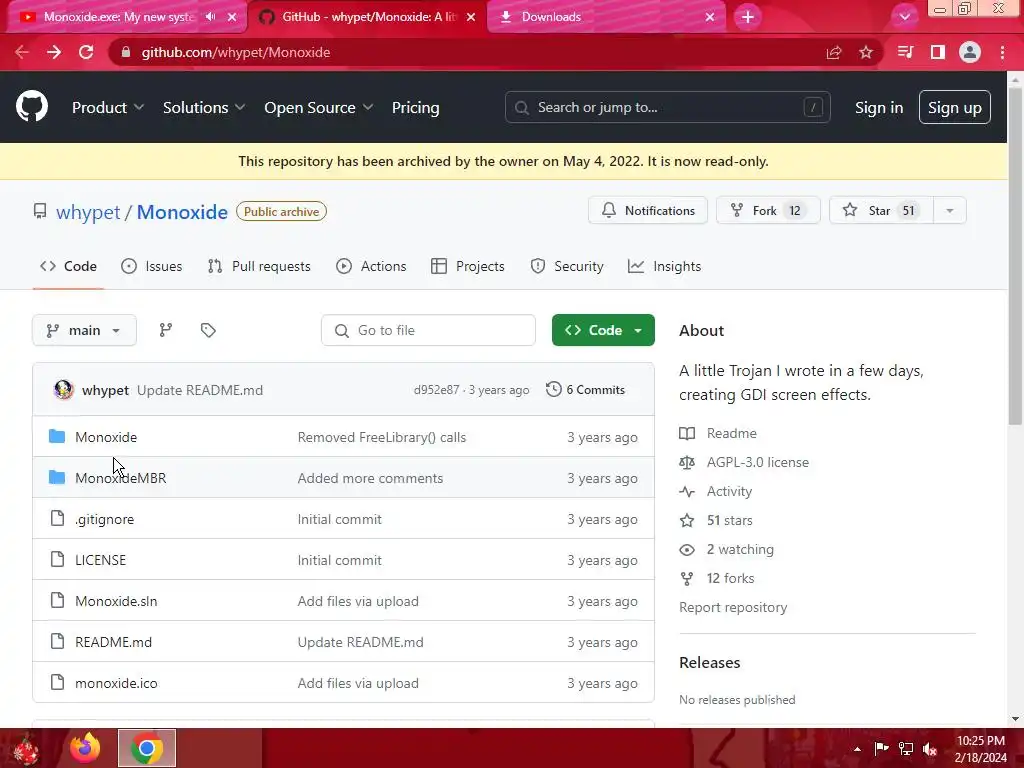Screen dimensions: 1024x768
Task: Launch Firefox from the taskbar
Action: (x=85, y=748)
